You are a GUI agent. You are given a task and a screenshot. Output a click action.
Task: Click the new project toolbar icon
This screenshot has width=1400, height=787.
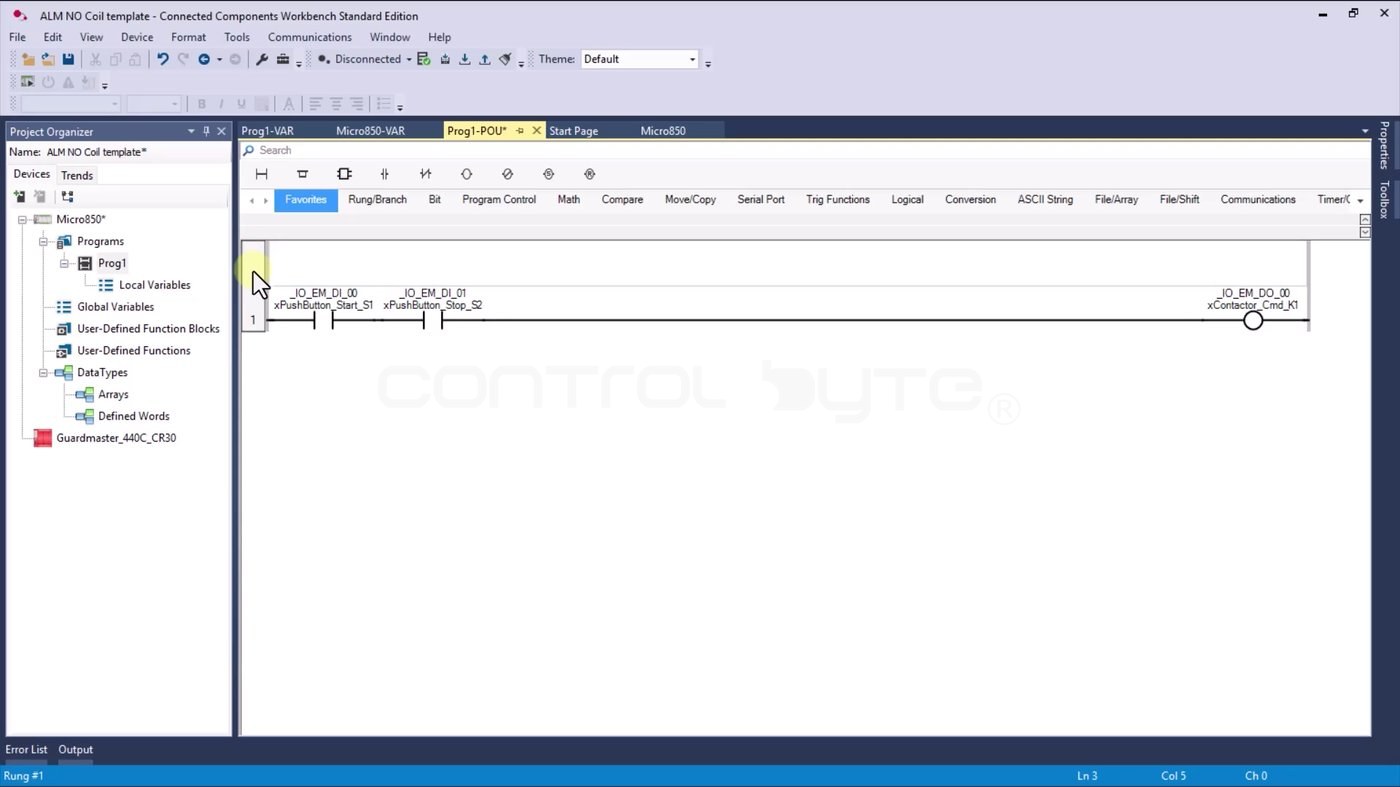click(x=28, y=59)
